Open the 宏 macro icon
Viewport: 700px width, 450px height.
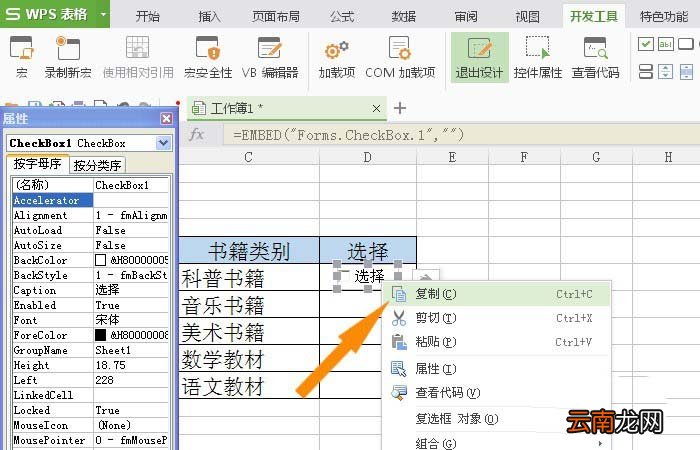coord(21,57)
